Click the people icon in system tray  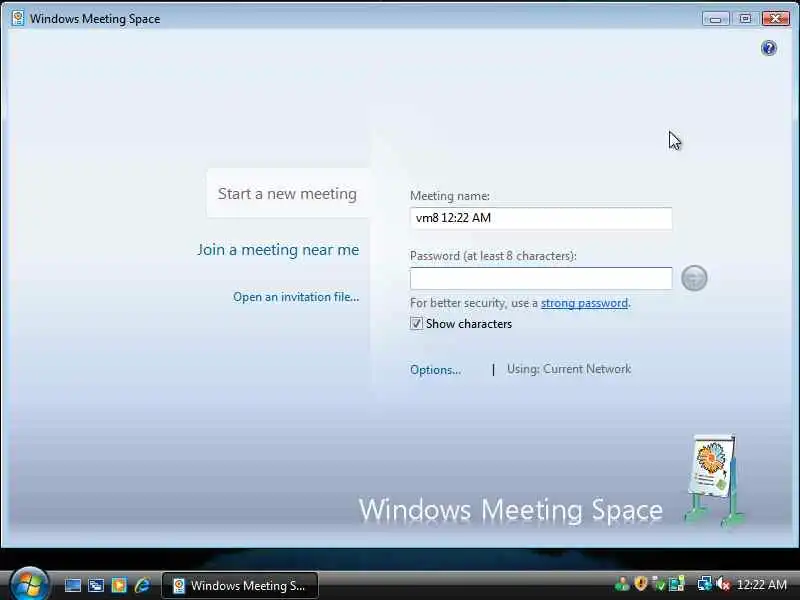point(622,584)
